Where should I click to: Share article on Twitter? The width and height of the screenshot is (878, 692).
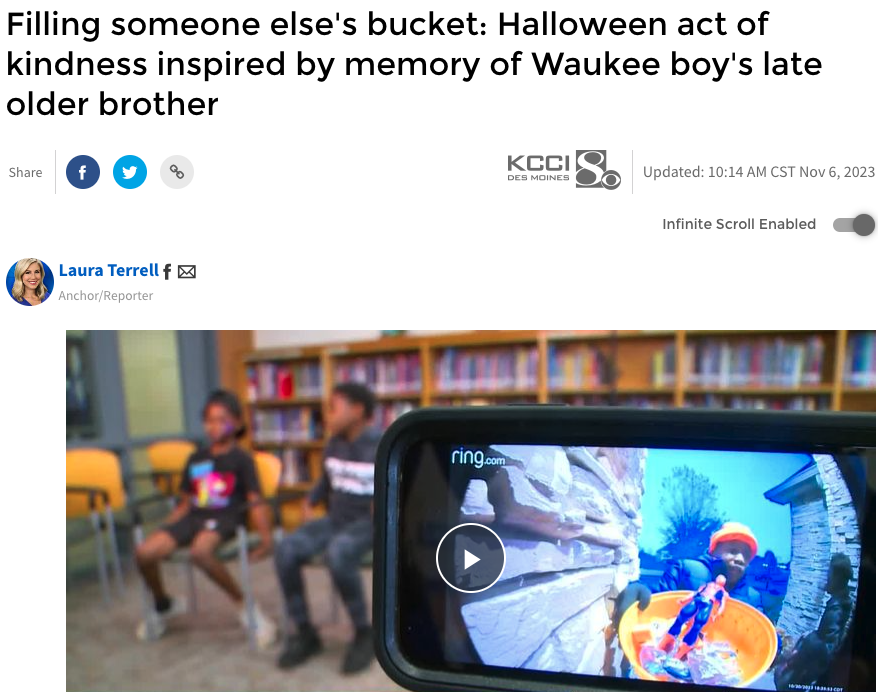coord(130,172)
